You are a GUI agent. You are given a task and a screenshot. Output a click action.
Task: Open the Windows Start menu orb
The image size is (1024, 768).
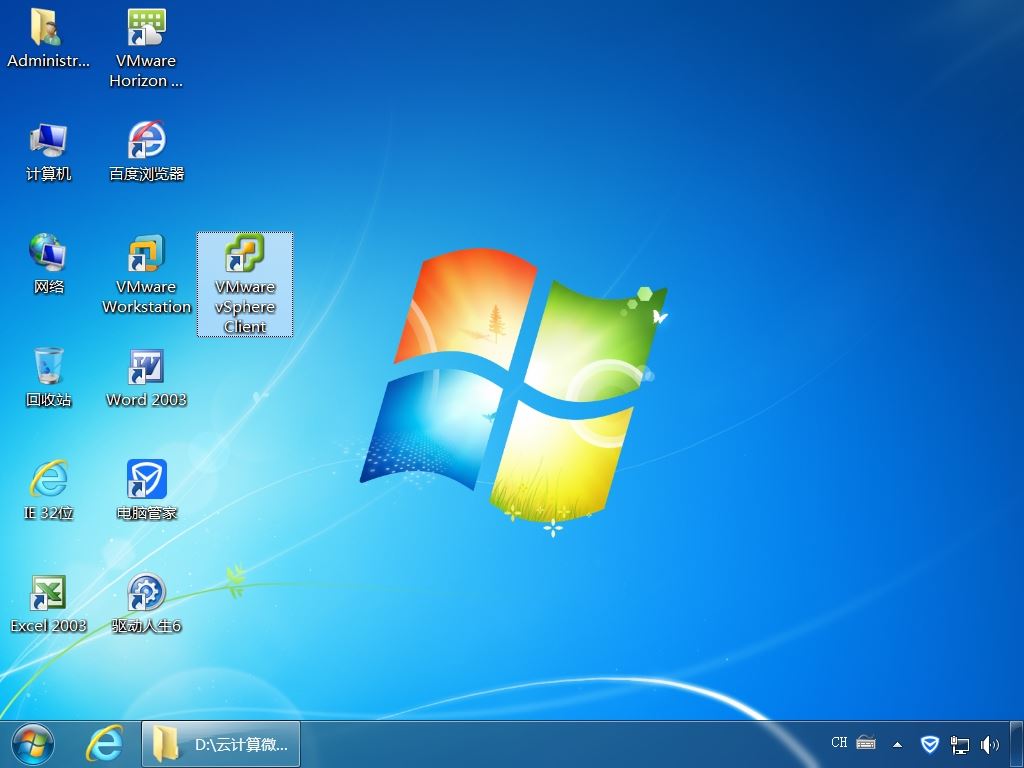click(x=33, y=744)
